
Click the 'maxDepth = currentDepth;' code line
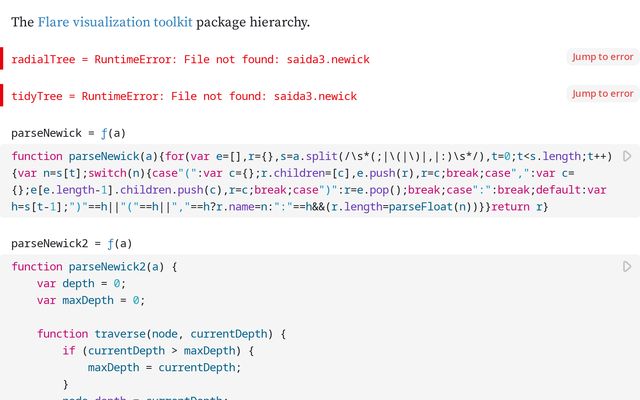[164, 367]
